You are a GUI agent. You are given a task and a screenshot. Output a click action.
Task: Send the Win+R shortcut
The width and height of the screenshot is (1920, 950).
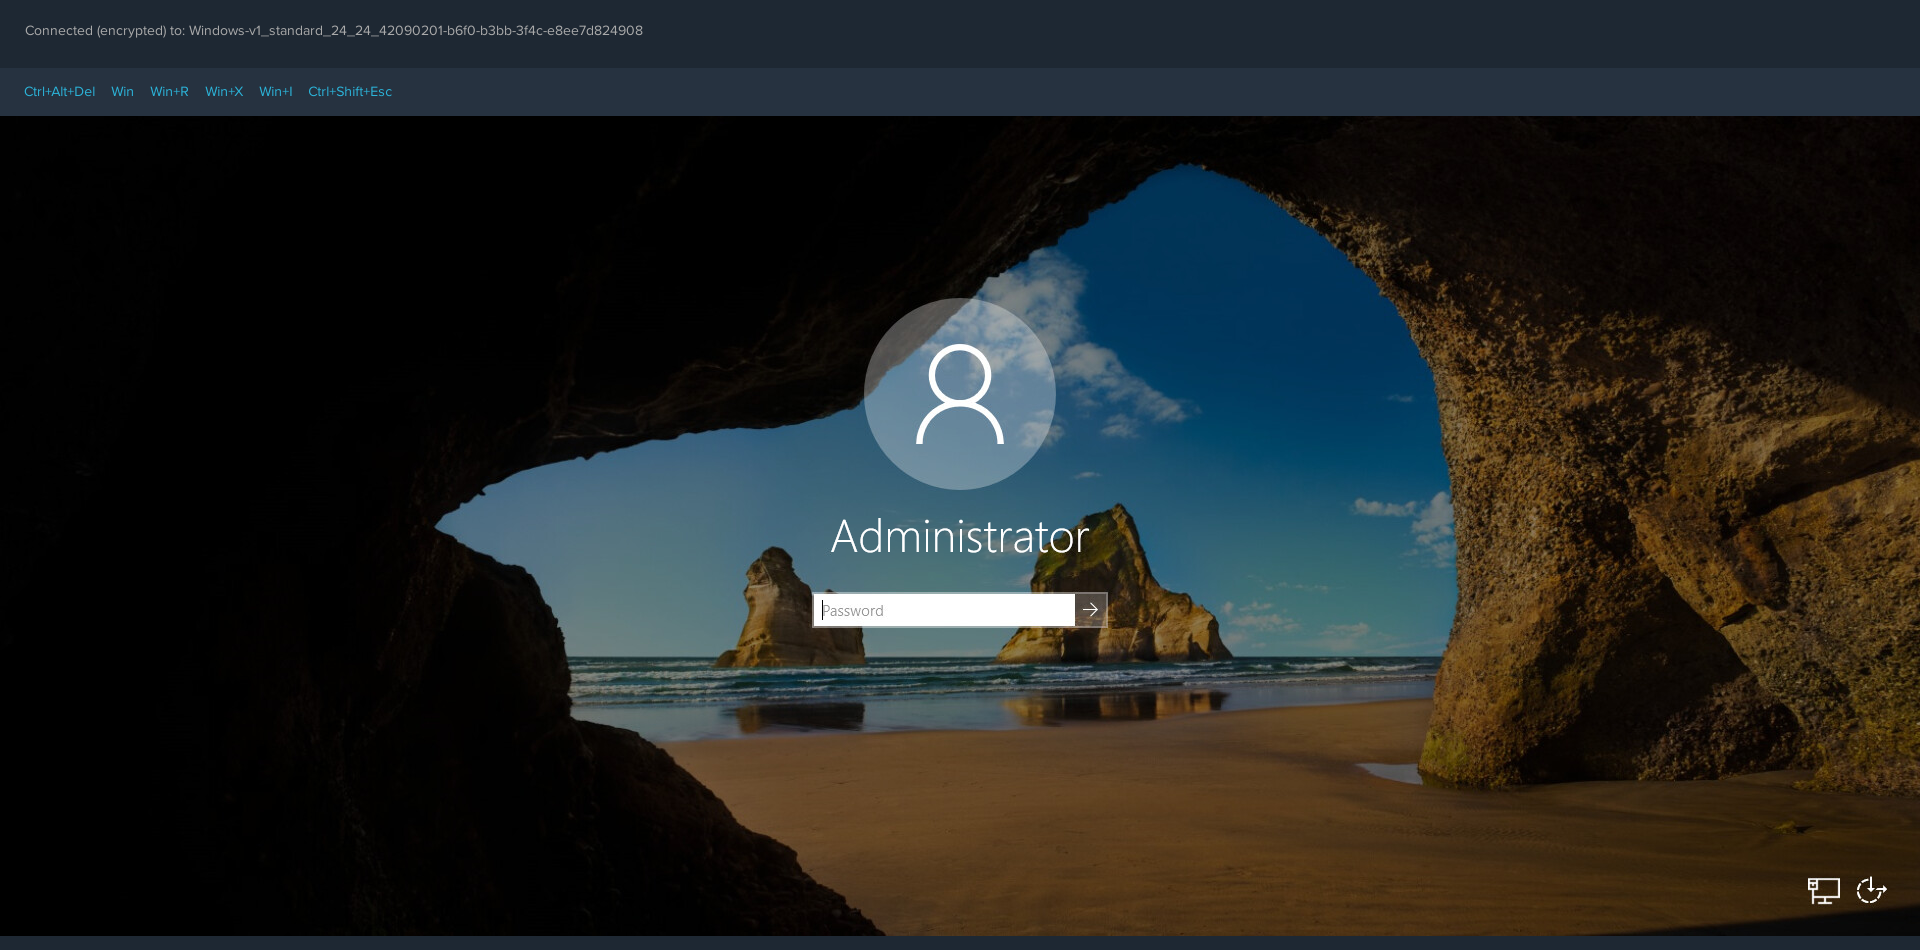(169, 92)
